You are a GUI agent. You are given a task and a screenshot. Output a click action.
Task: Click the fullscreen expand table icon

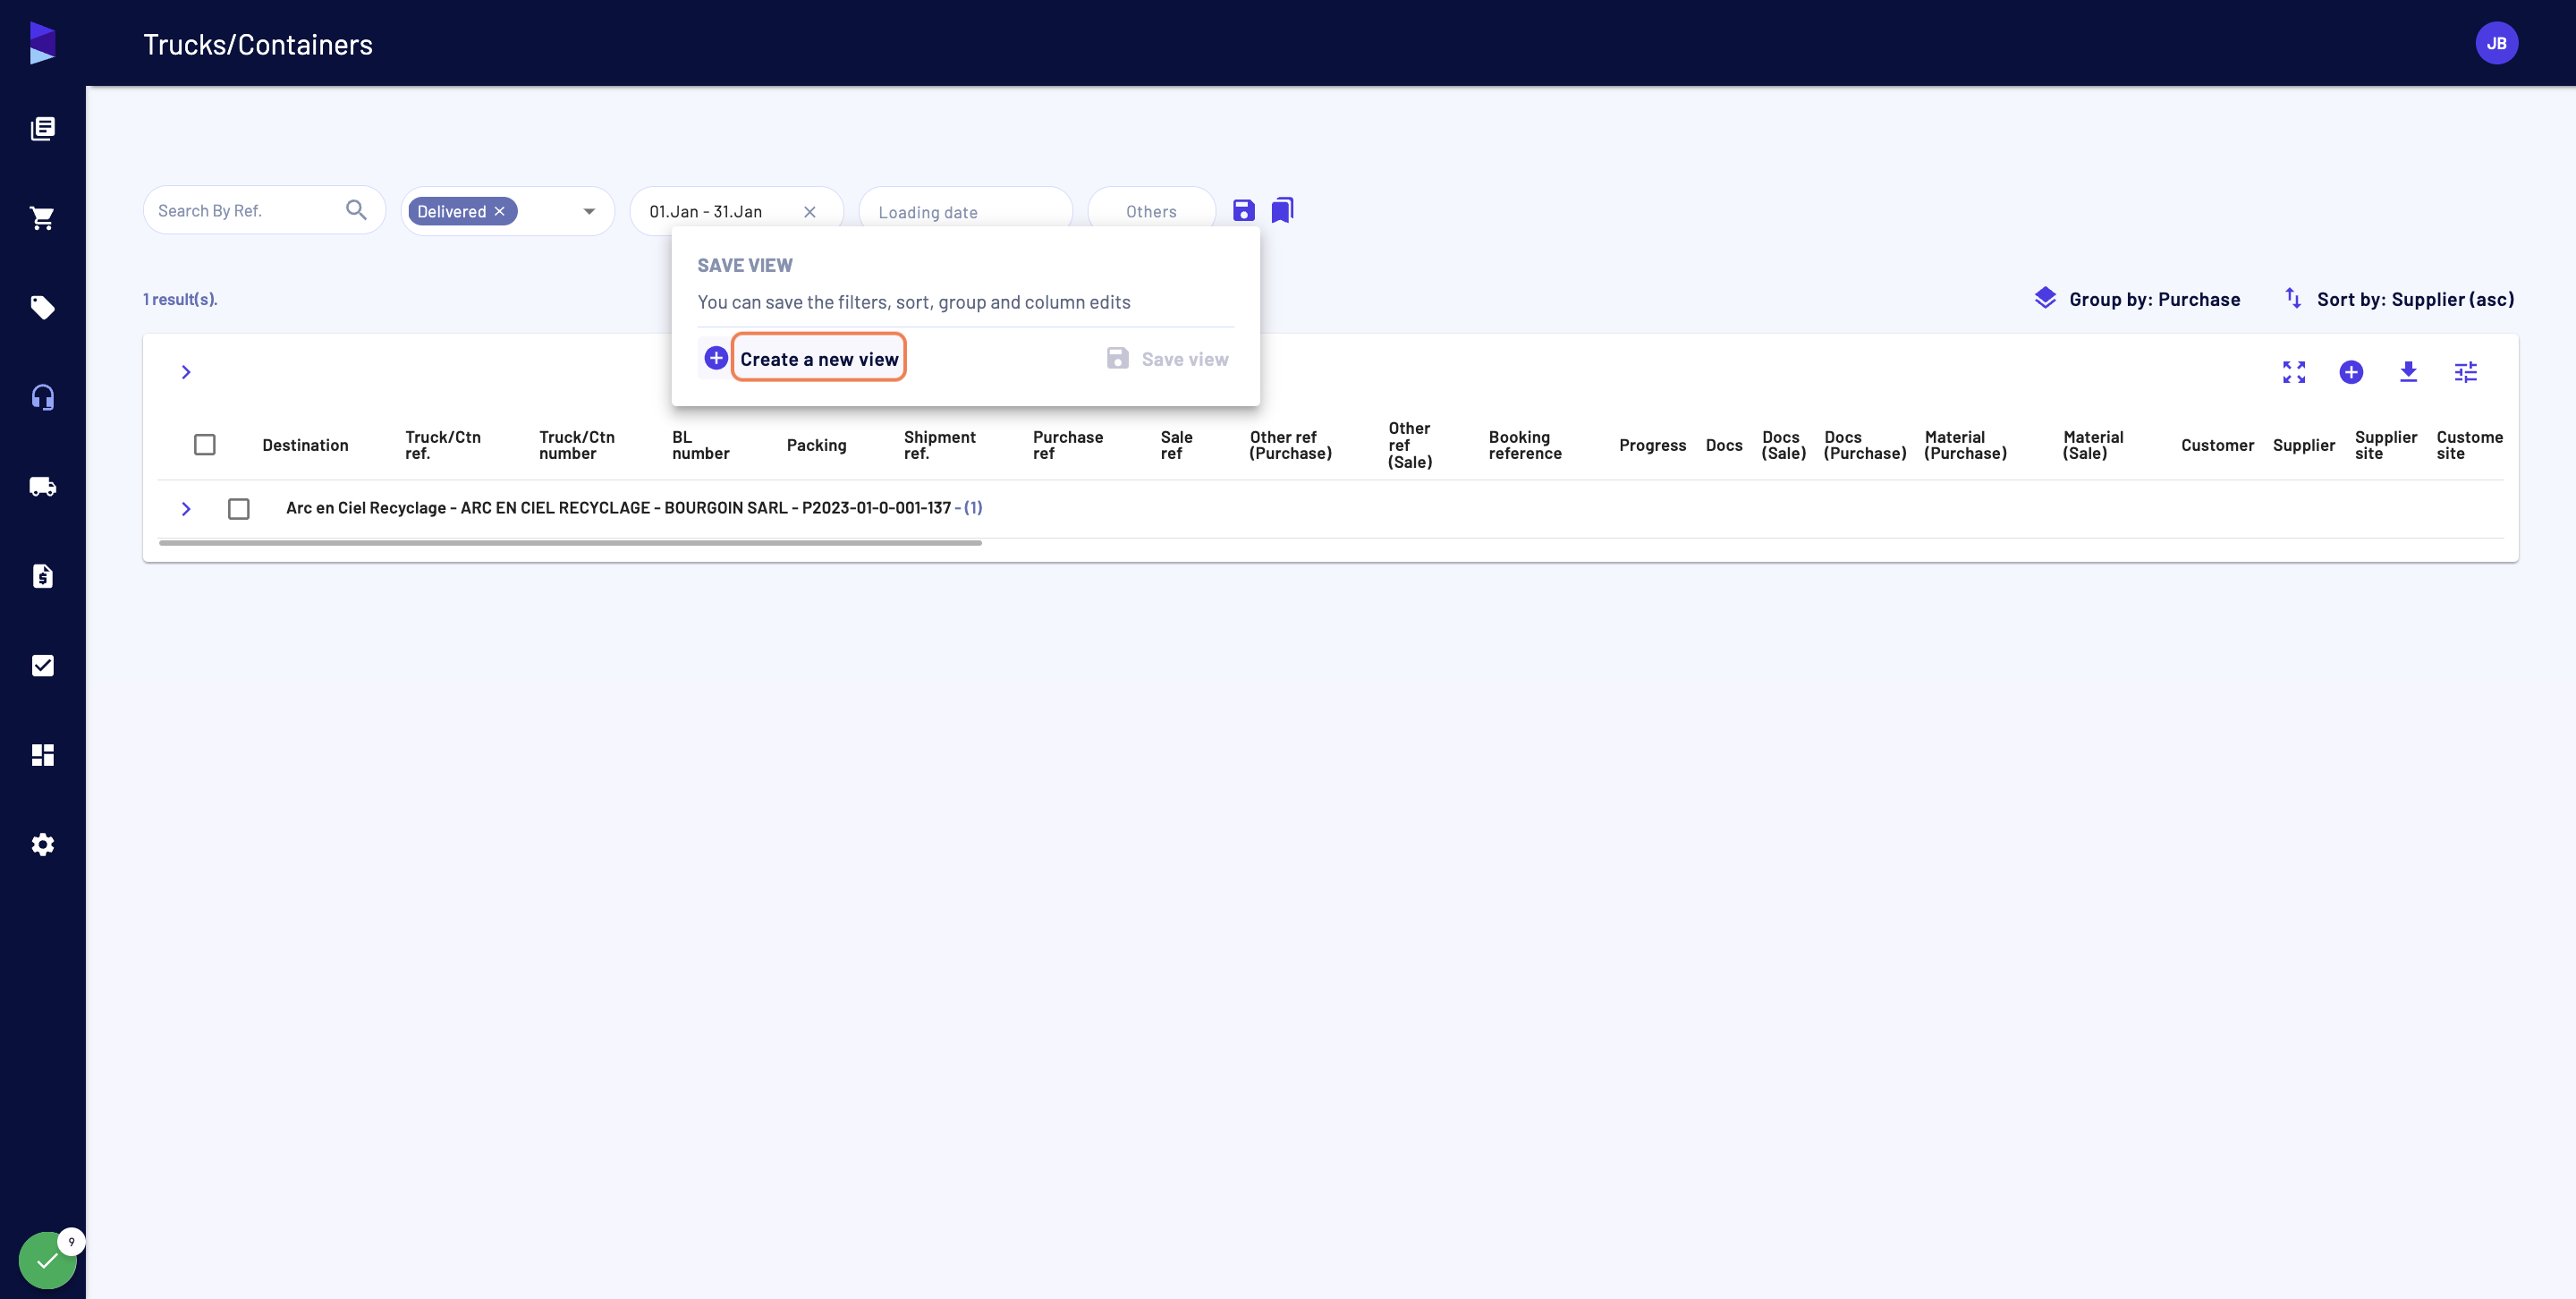(2294, 372)
